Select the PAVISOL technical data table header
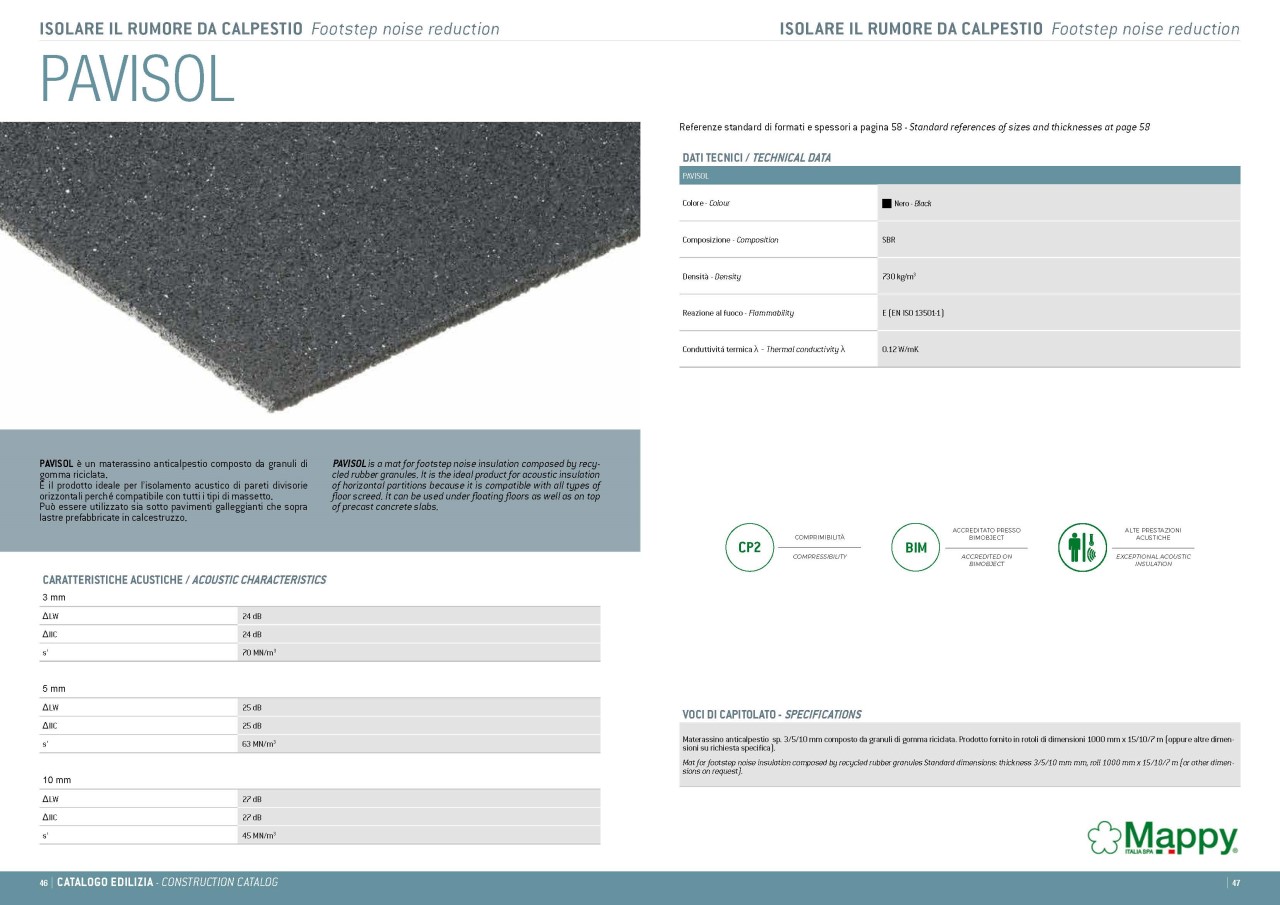Viewport: 1280px width, 905px height. [x=959, y=175]
